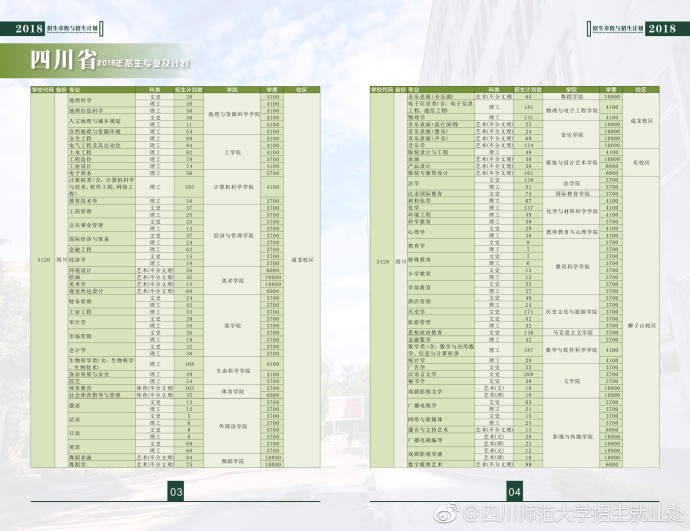Image resolution: width=690 pixels, height=531 pixels.
Task: Click the '教师教育与心理学院' college cell
Action: [x=571, y=232]
